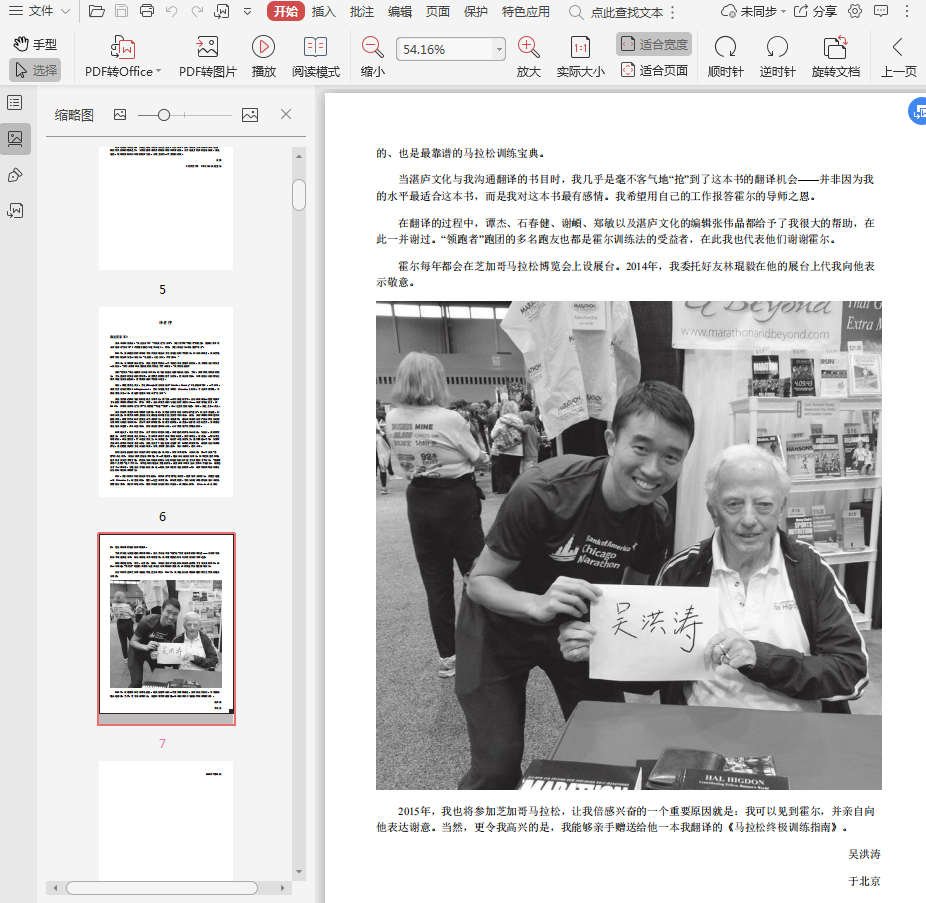Open the zoom percentage 54.16% dropdown
Screen dimensions: 926x903
pos(499,49)
